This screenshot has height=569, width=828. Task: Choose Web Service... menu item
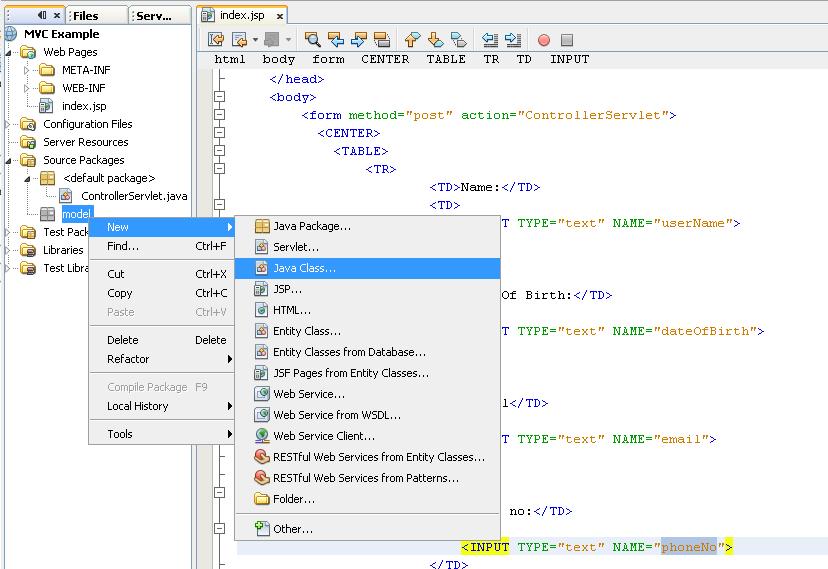pos(368,394)
